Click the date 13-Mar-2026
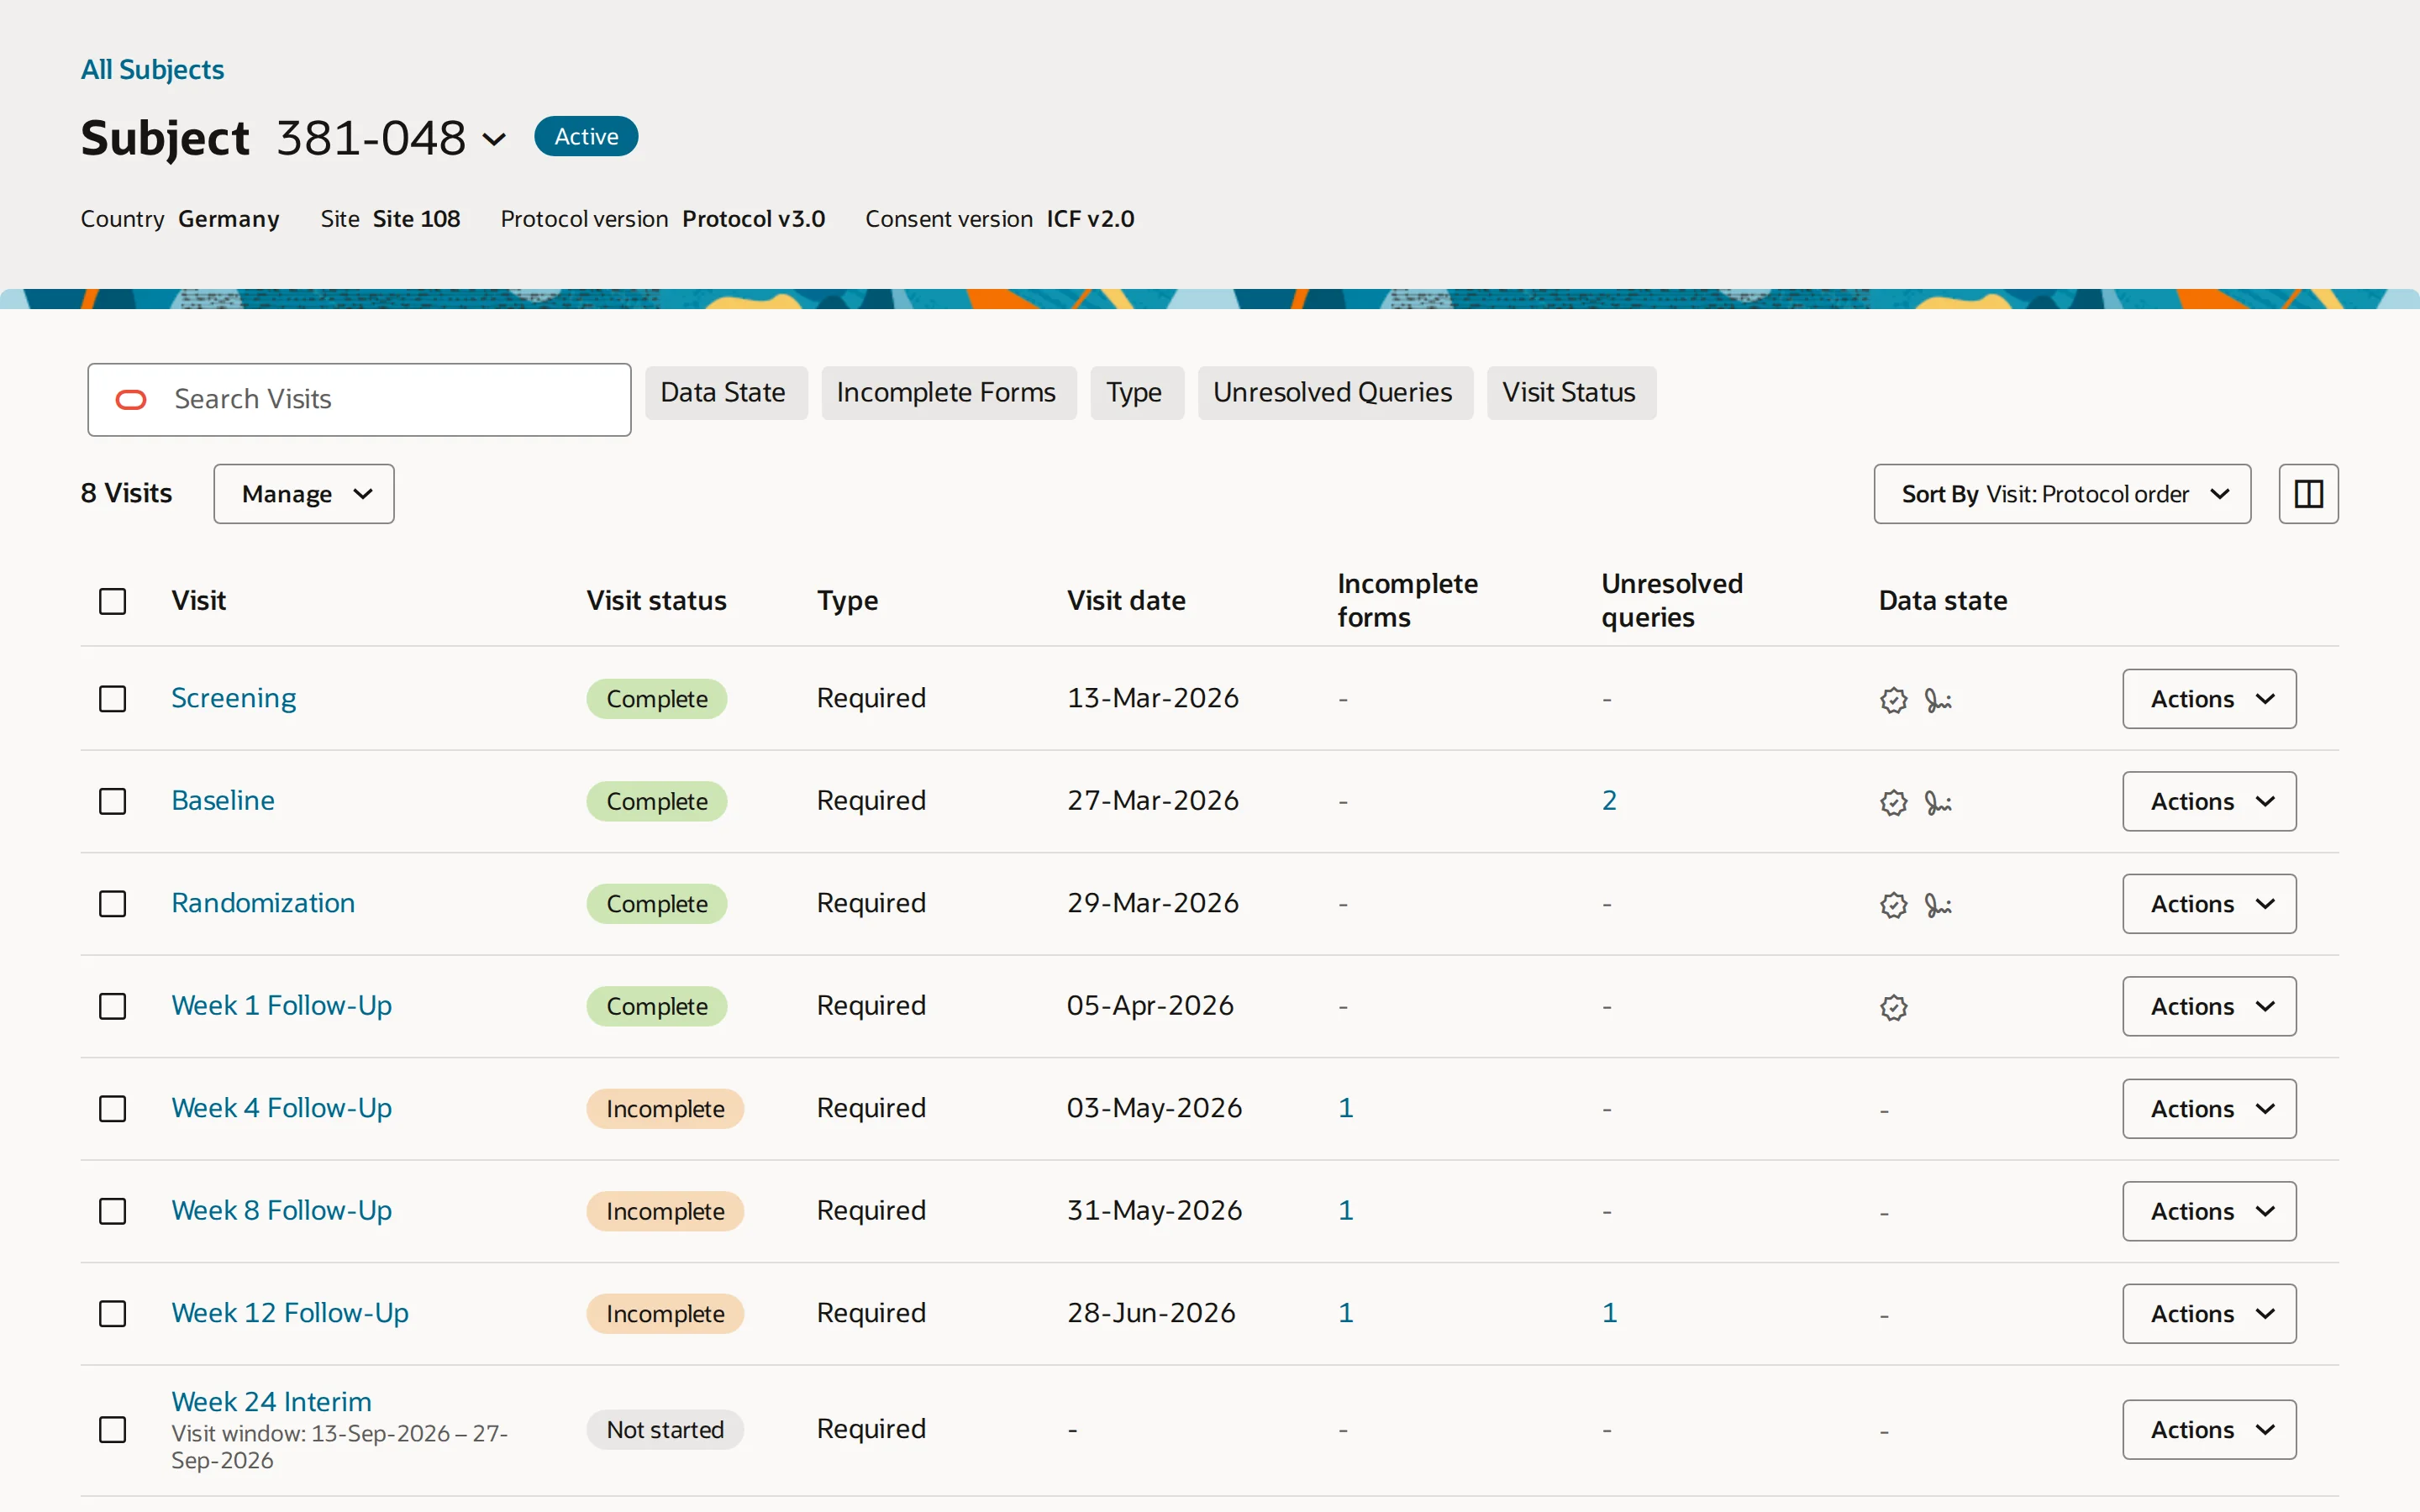The height and width of the screenshot is (1512, 2420). tap(1153, 698)
